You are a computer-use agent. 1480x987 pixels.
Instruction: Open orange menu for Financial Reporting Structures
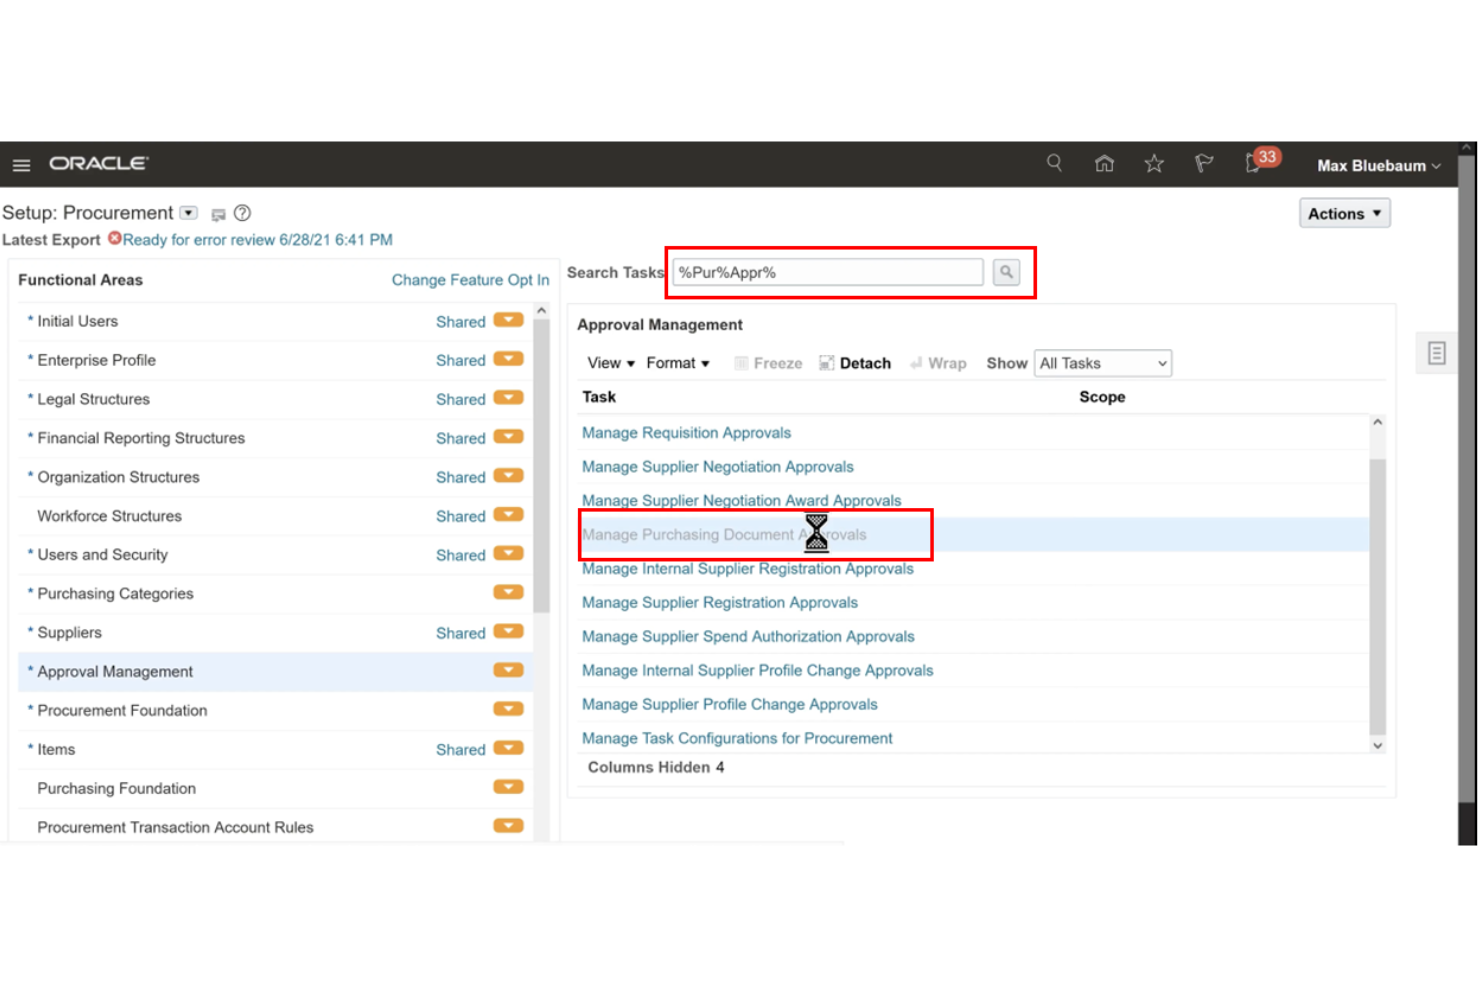click(508, 437)
